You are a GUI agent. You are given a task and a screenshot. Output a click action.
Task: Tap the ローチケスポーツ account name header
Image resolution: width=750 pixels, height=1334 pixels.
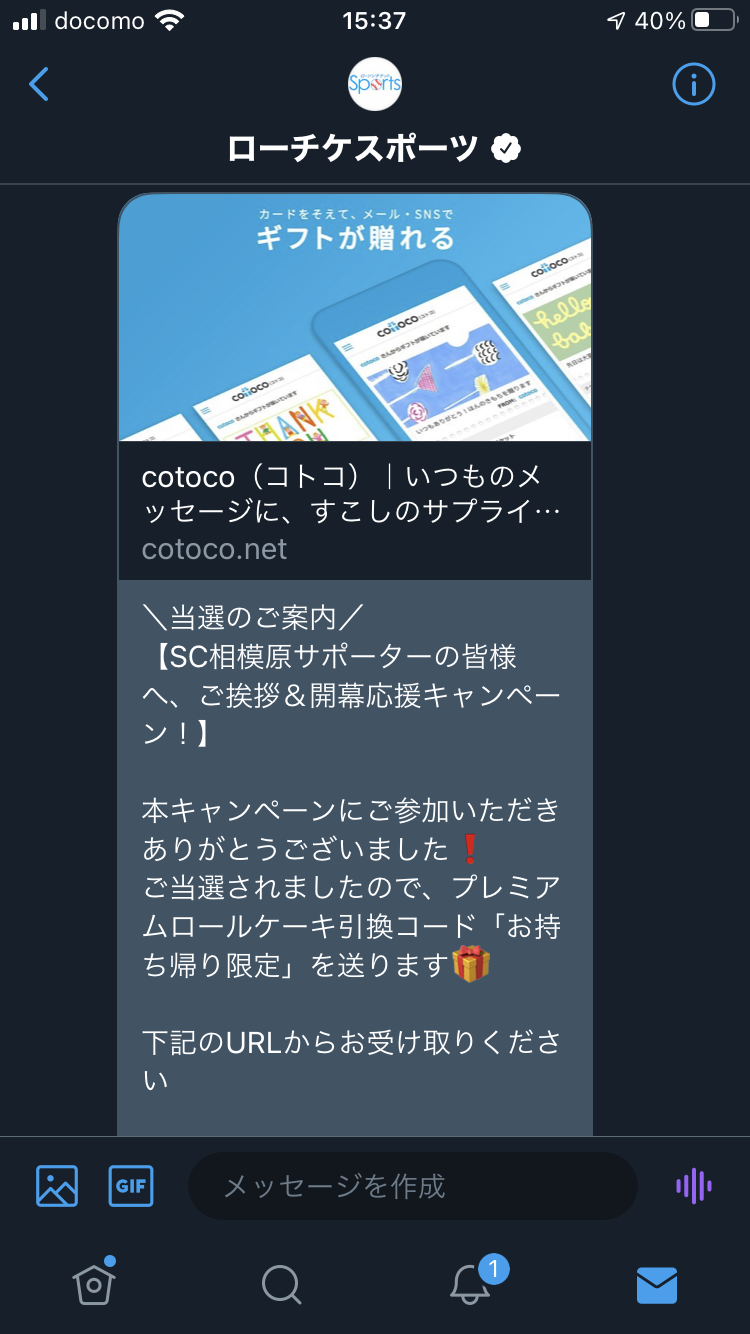[x=354, y=149]
